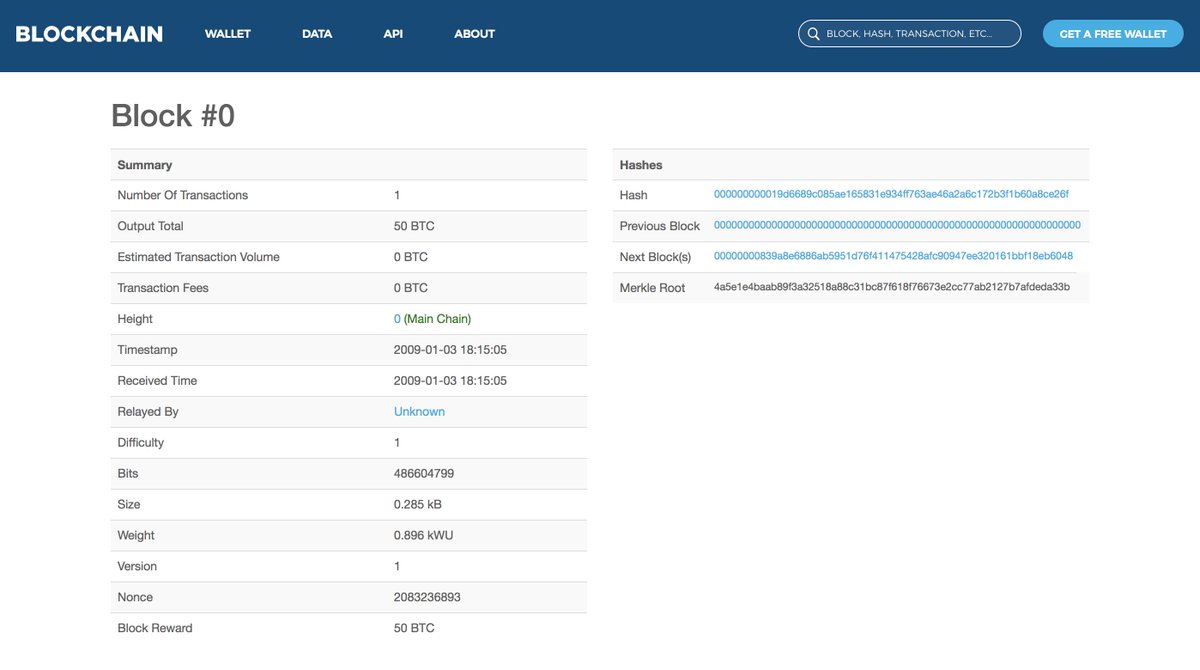This screenshot has width=1200, height=670.
Task: Open the DATA menu item
Action: [316, 33]
